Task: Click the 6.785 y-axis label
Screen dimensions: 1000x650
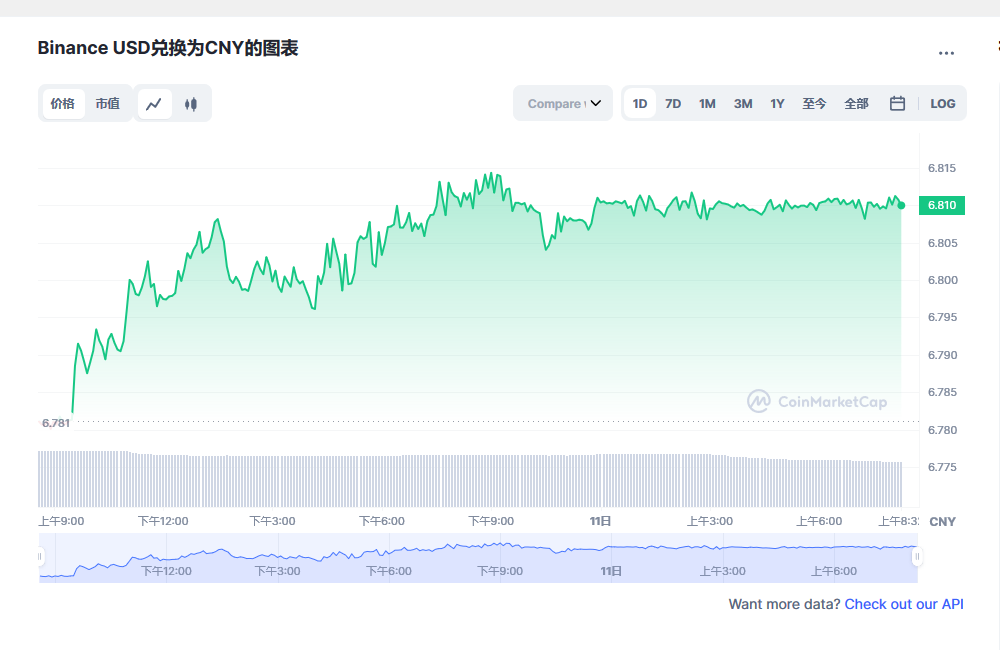Action: (943, 392)
